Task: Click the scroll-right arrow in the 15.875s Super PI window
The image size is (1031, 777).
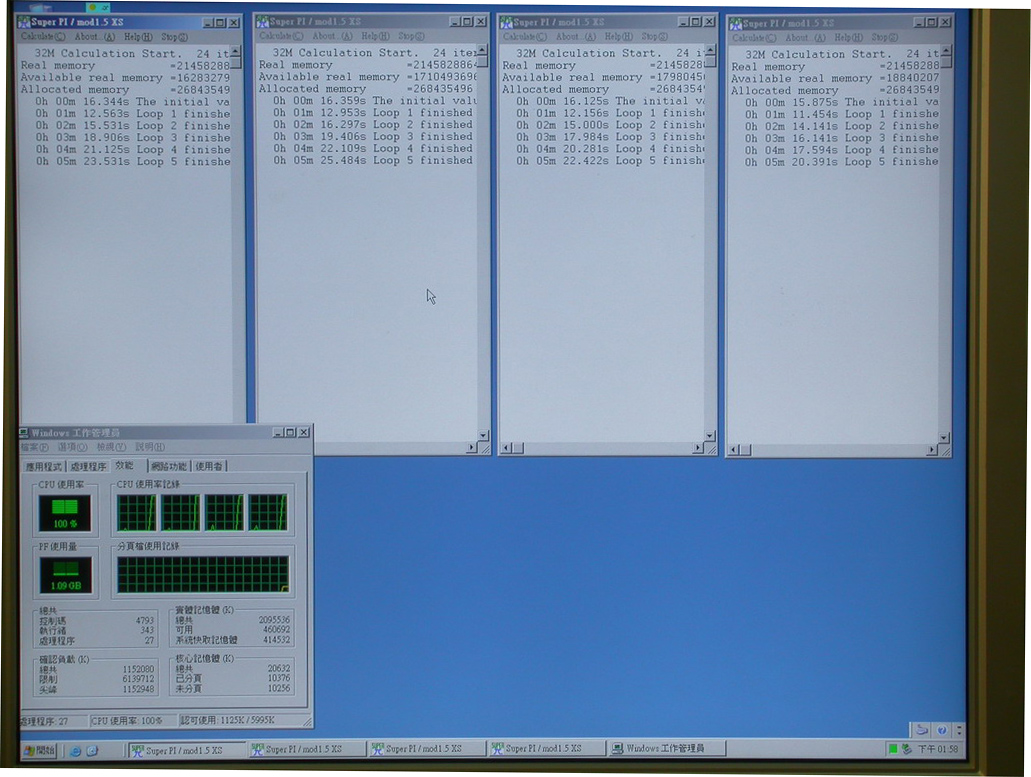Action: (x=932, y=450)
